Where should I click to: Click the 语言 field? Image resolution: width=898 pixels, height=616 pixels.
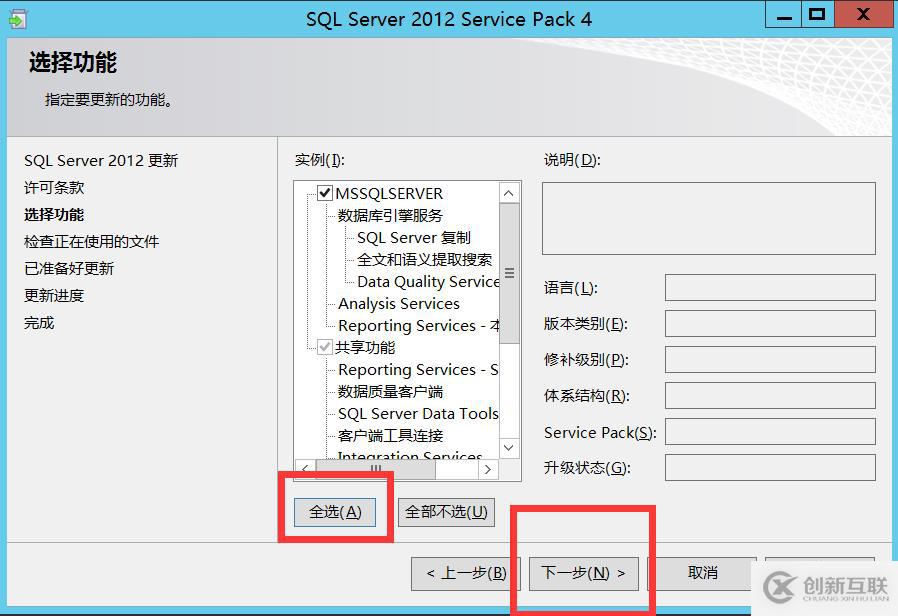pyautogui.click(x=770, y=288)
